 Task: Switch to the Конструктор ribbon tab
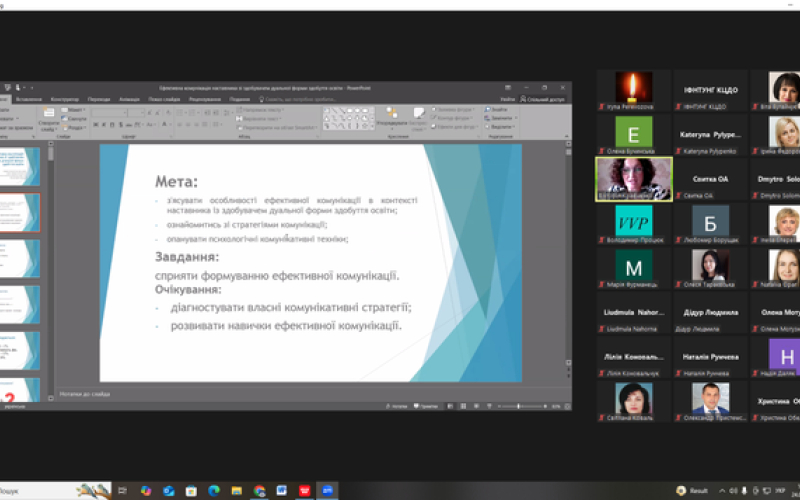[x=65, y=99]
